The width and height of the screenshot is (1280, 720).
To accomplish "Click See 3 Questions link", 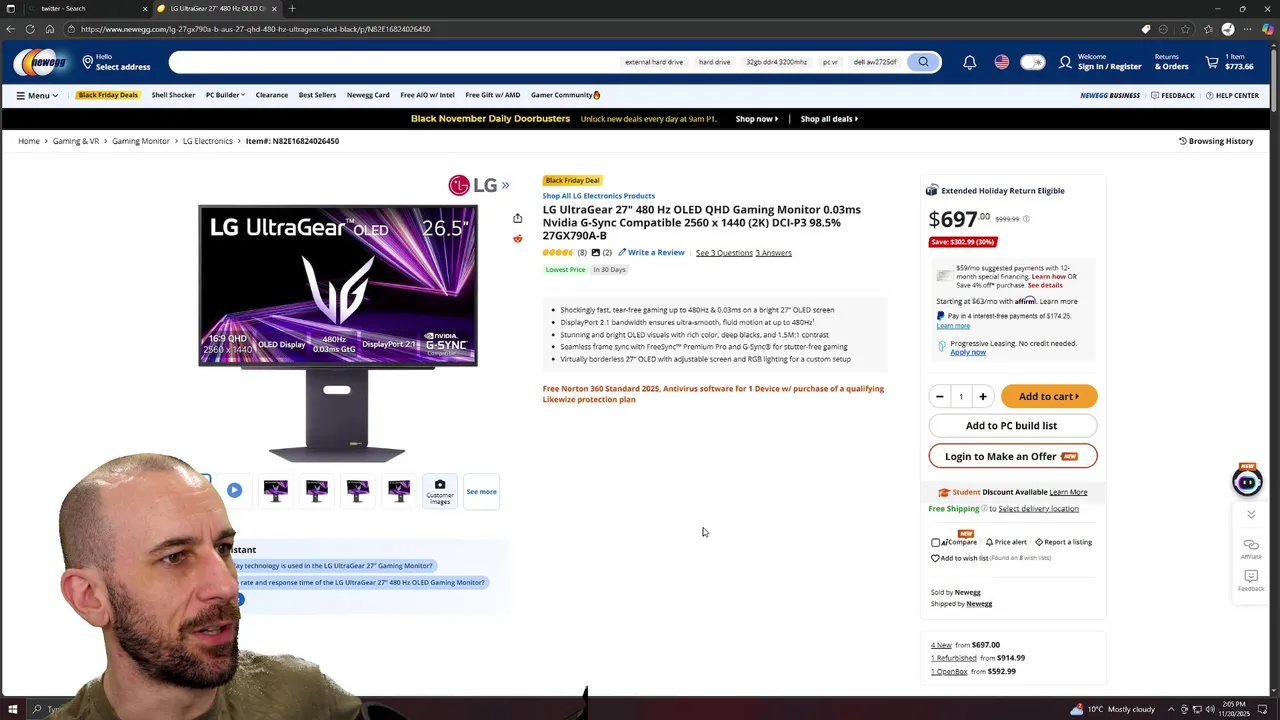I will click(x=724, y=253).
